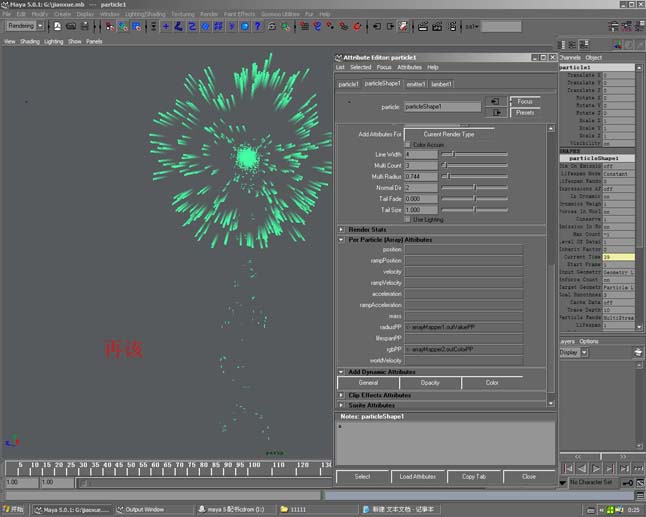This screenshot has width=646, height=517.
Task: Click the Line Width slider
Action: pos(474,154)
